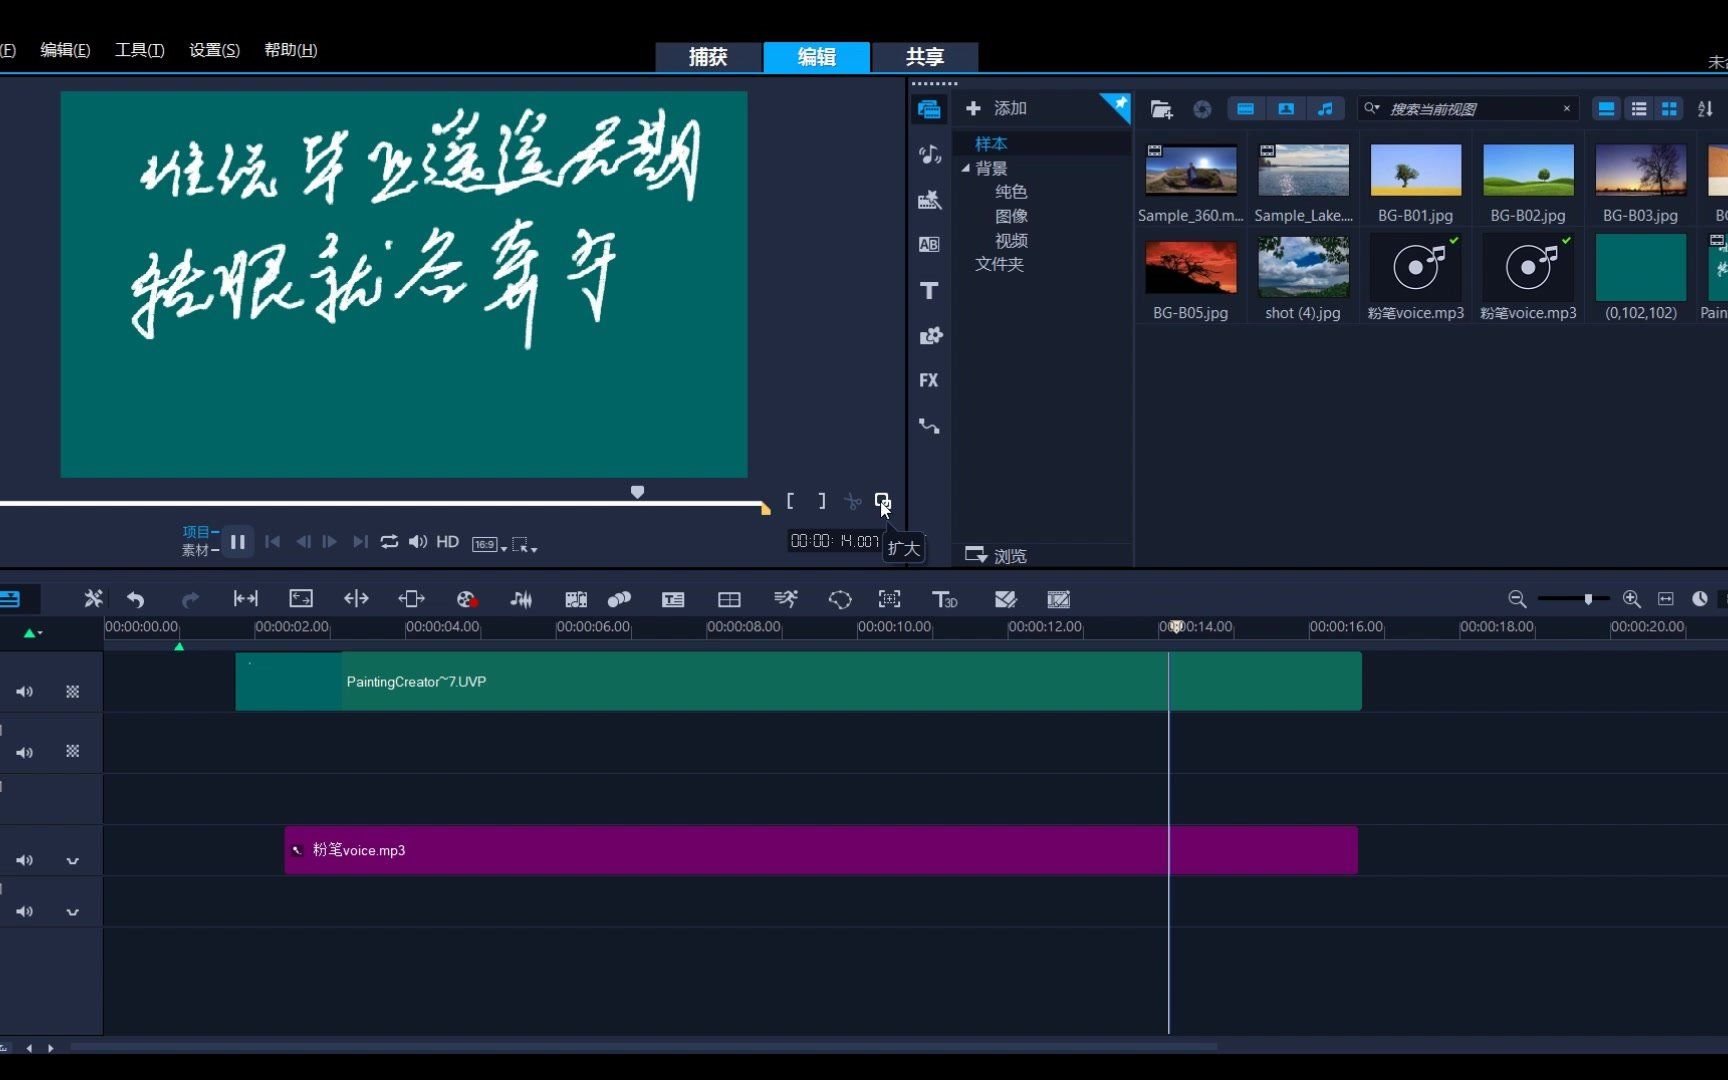Open the FX filters panel

point(929,380)
